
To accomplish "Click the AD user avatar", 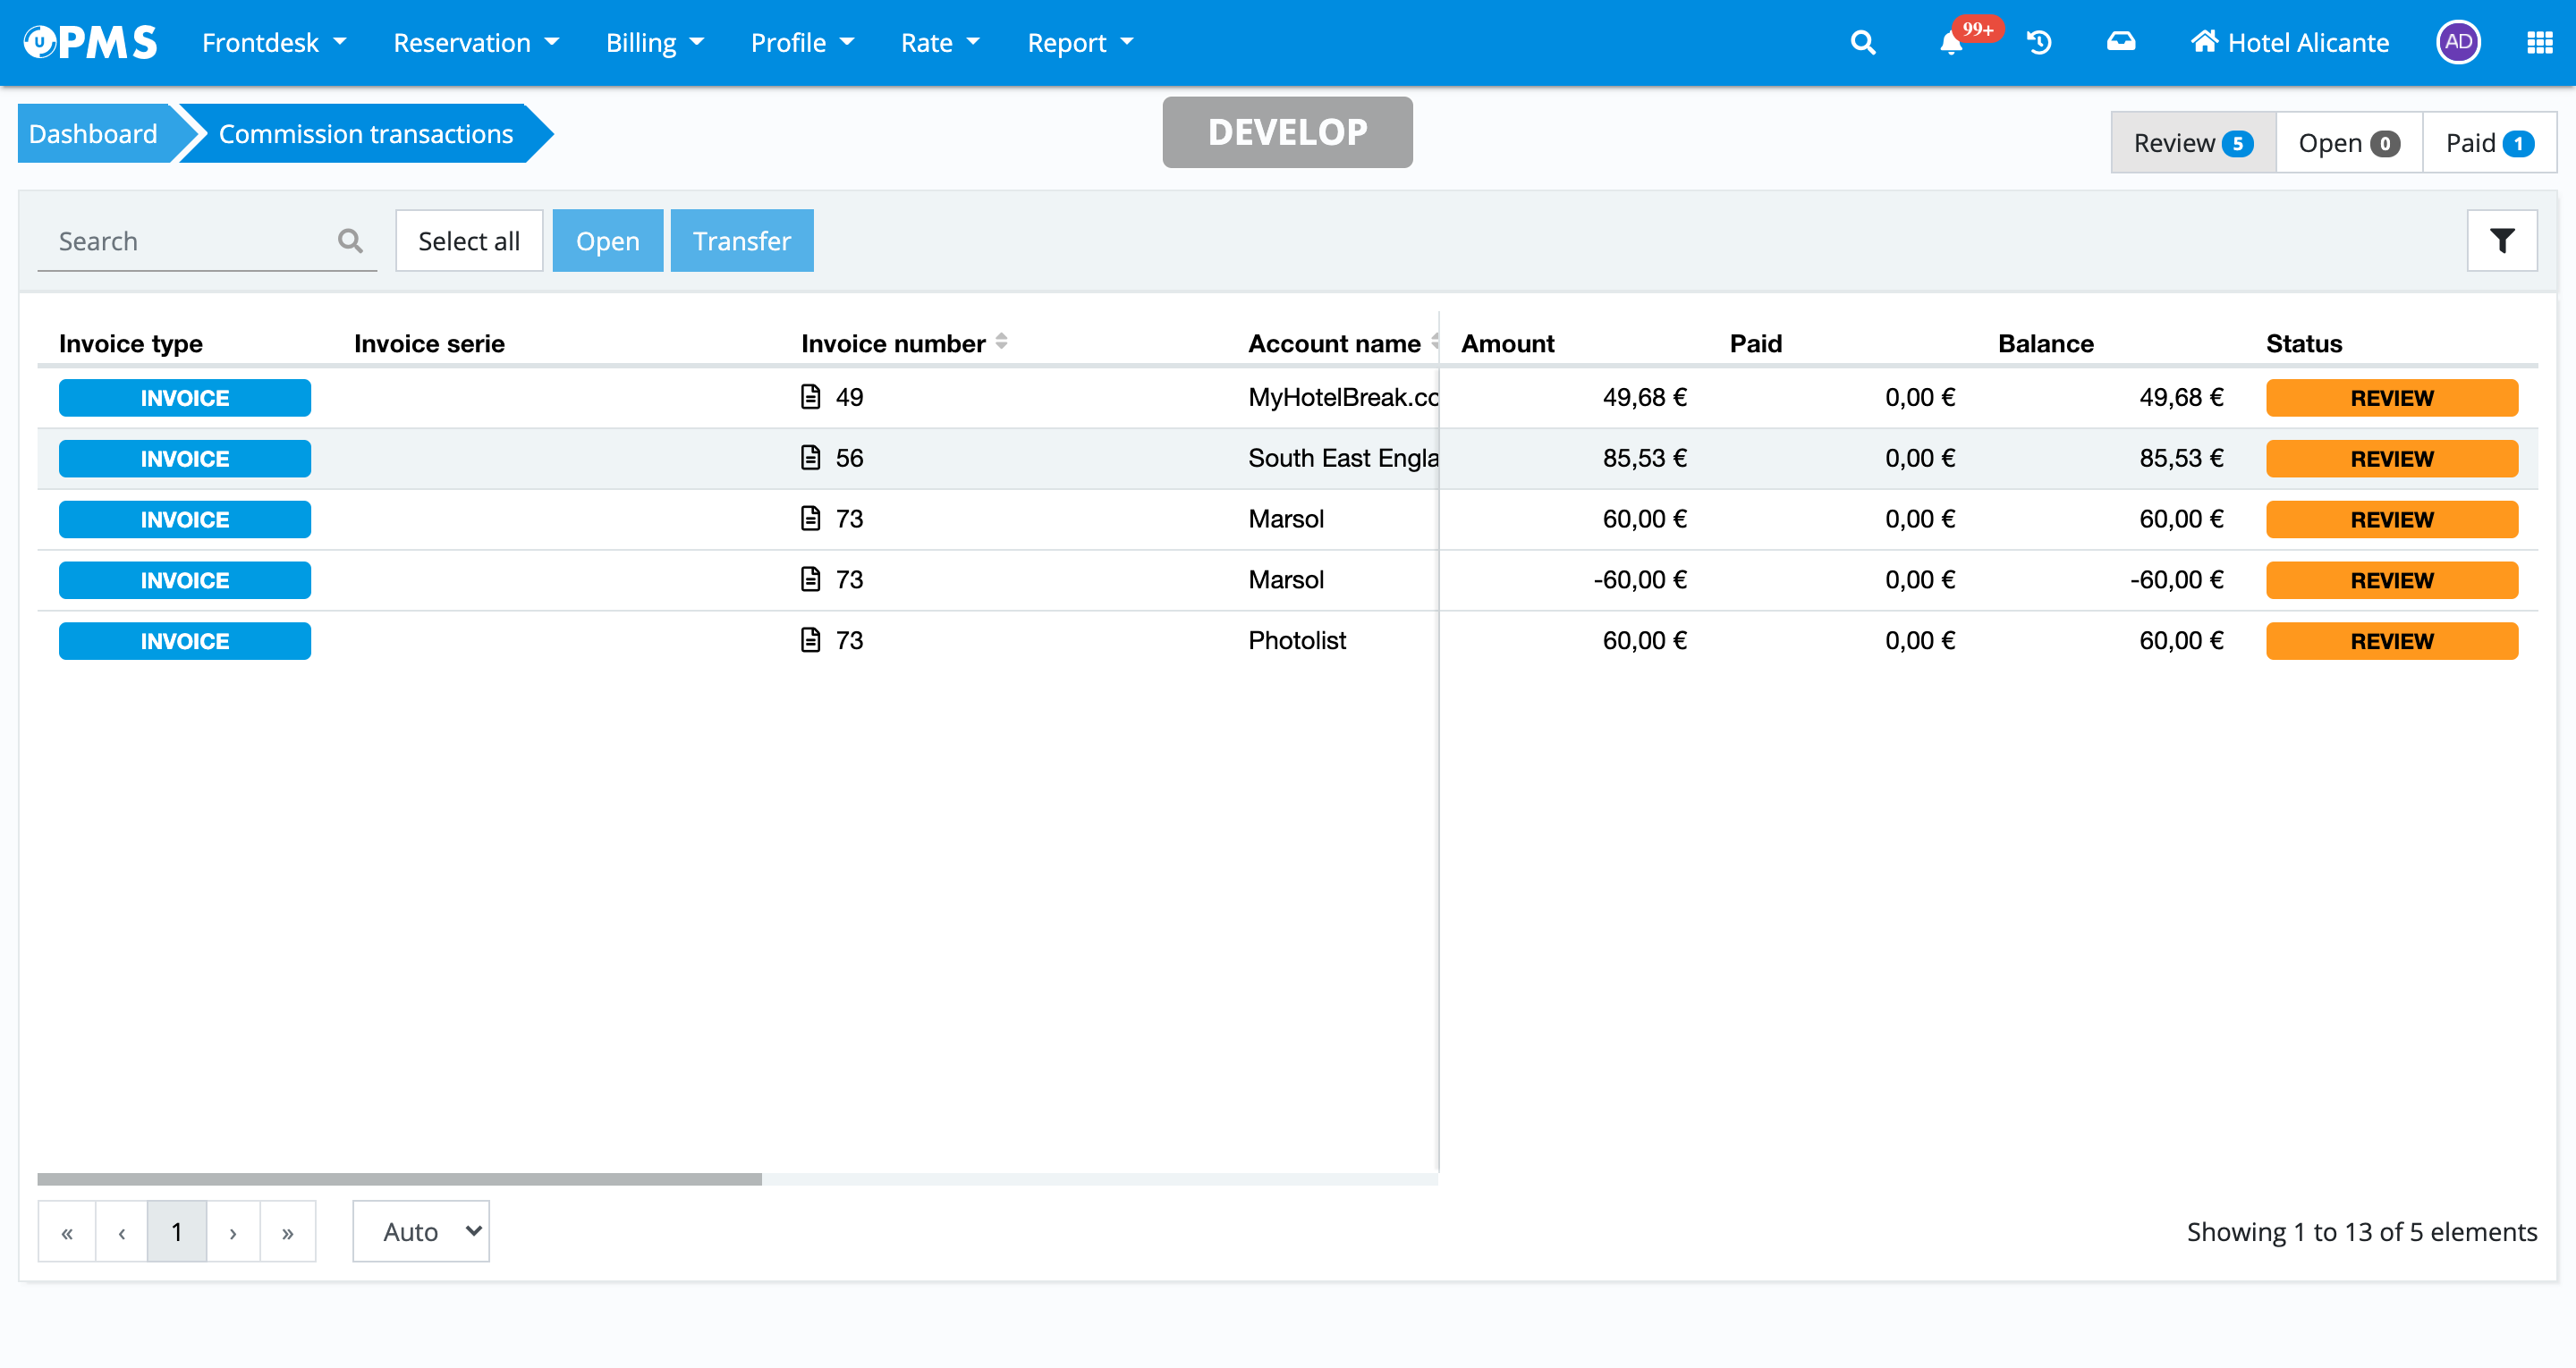I will pyautogui.click(x=2458, y=42).
